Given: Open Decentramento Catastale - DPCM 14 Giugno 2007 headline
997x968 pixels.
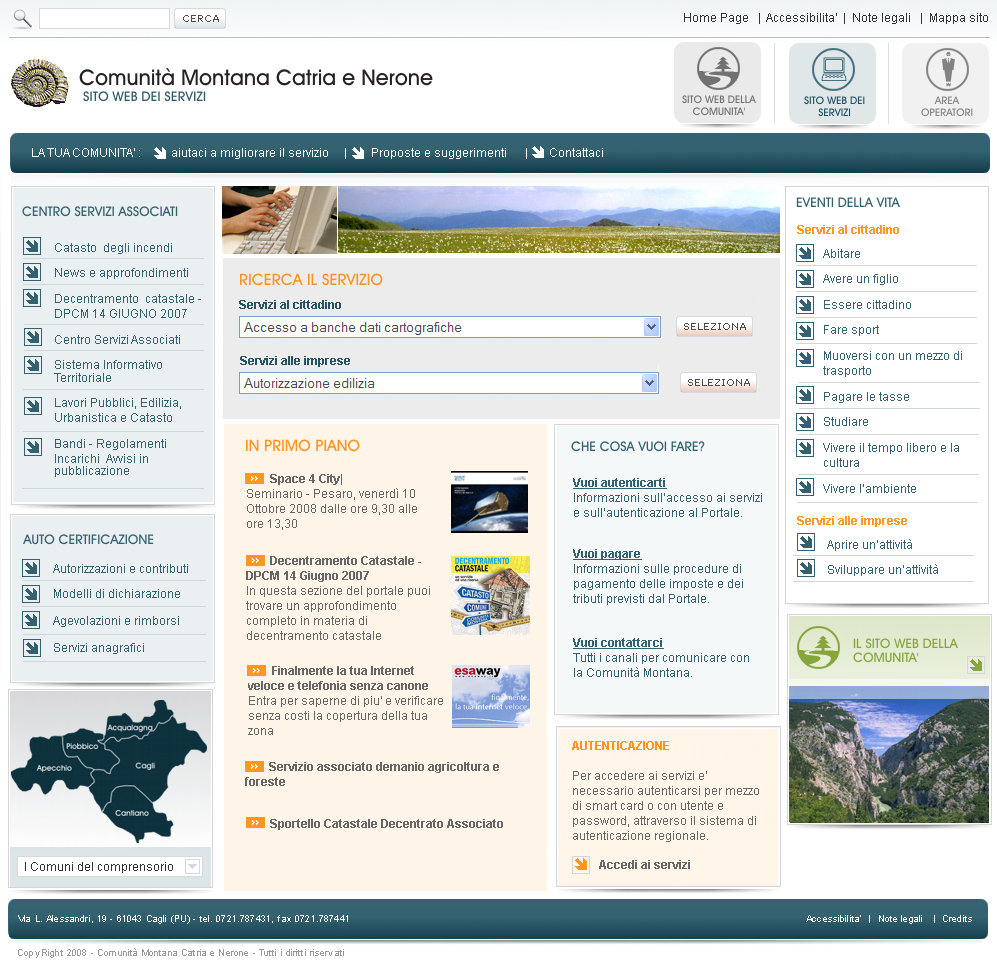Looking at the screenshot, I should click(x=333, y=568).
